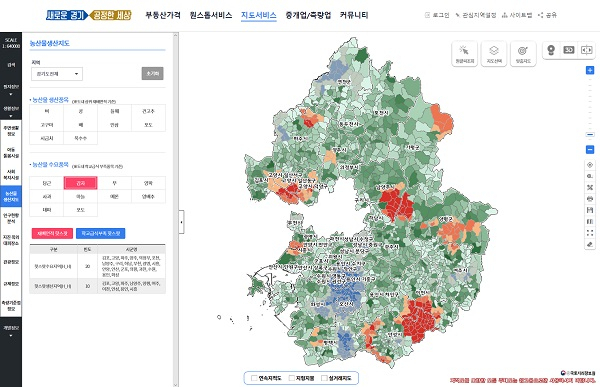Select the eraser clear-map icon
600x387 pixels.
pos(590,244)
